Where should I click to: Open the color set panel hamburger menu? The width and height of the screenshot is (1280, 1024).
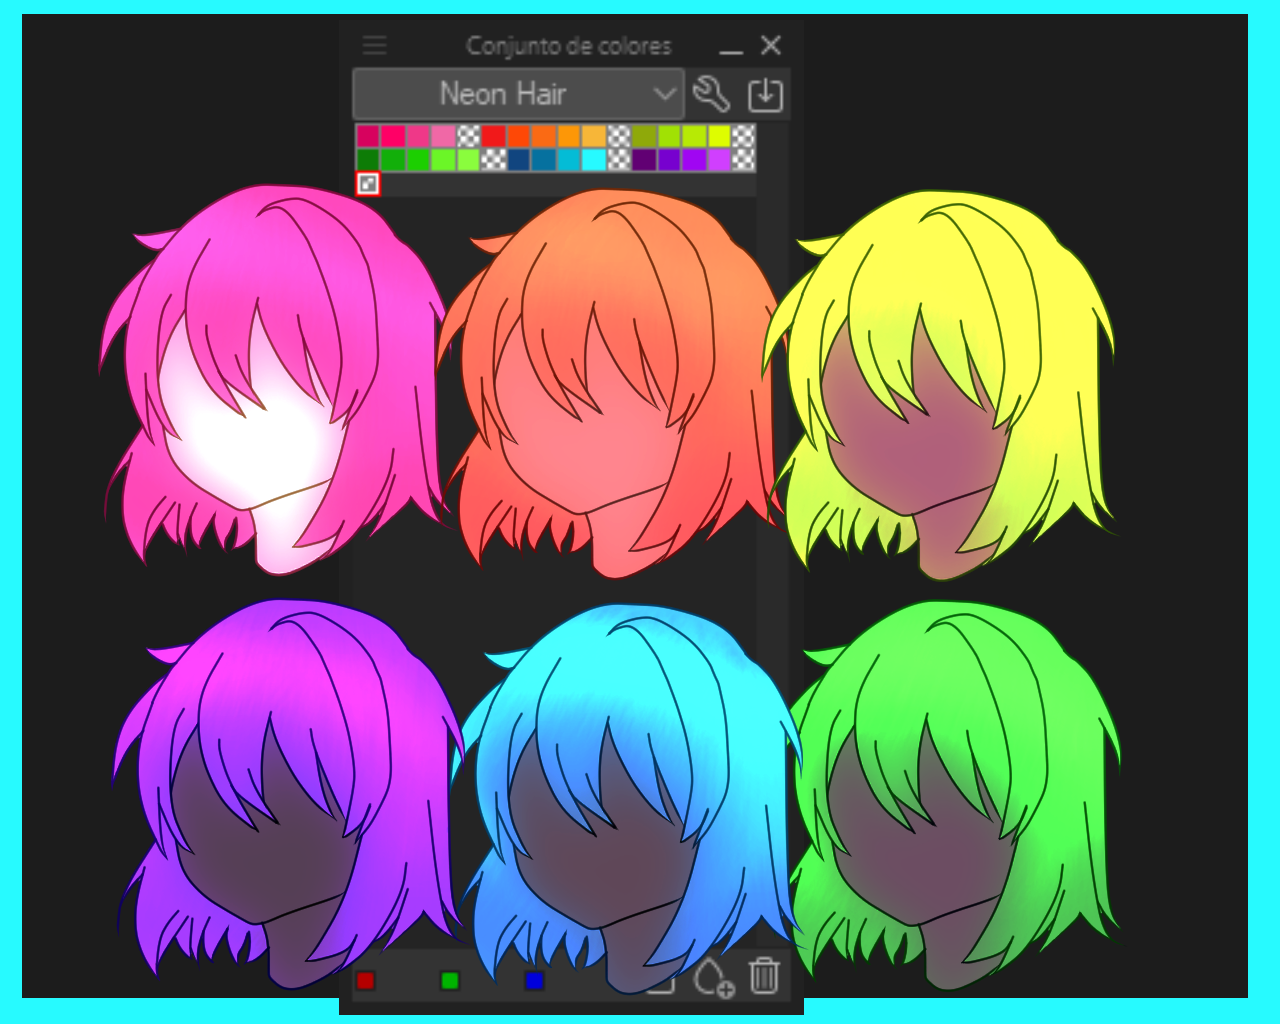pyautogui.click(x=374, y=45)
